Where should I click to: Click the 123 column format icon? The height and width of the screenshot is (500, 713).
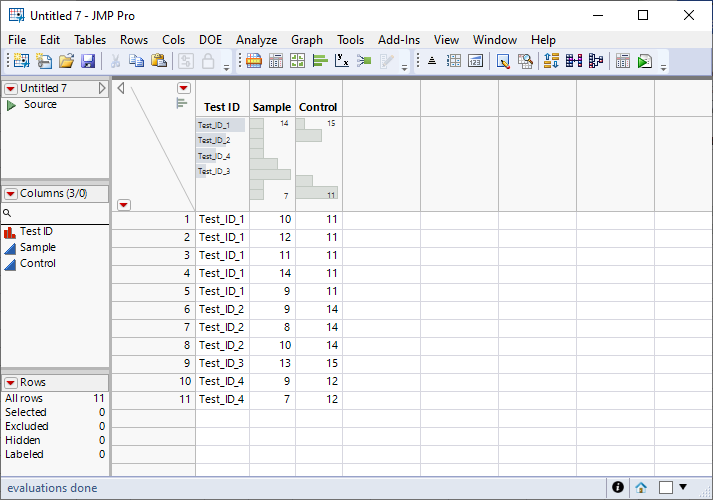coord(475,60)
